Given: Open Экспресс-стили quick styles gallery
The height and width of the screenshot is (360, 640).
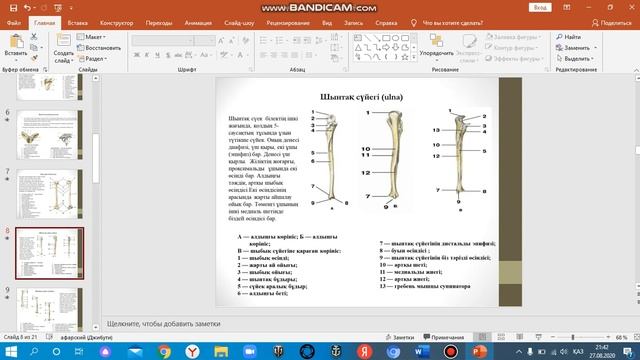Looking at the screenshot, I should click(x=469, y=48).
